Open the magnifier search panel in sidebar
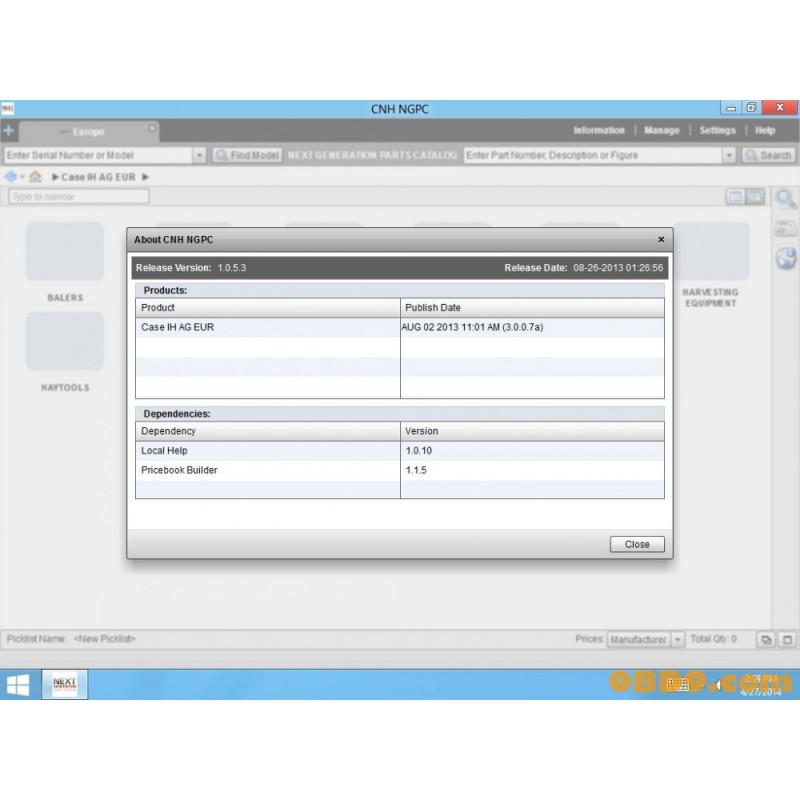Image resolution: width=800 pixels, height=800 pixels. coord(786,198)
